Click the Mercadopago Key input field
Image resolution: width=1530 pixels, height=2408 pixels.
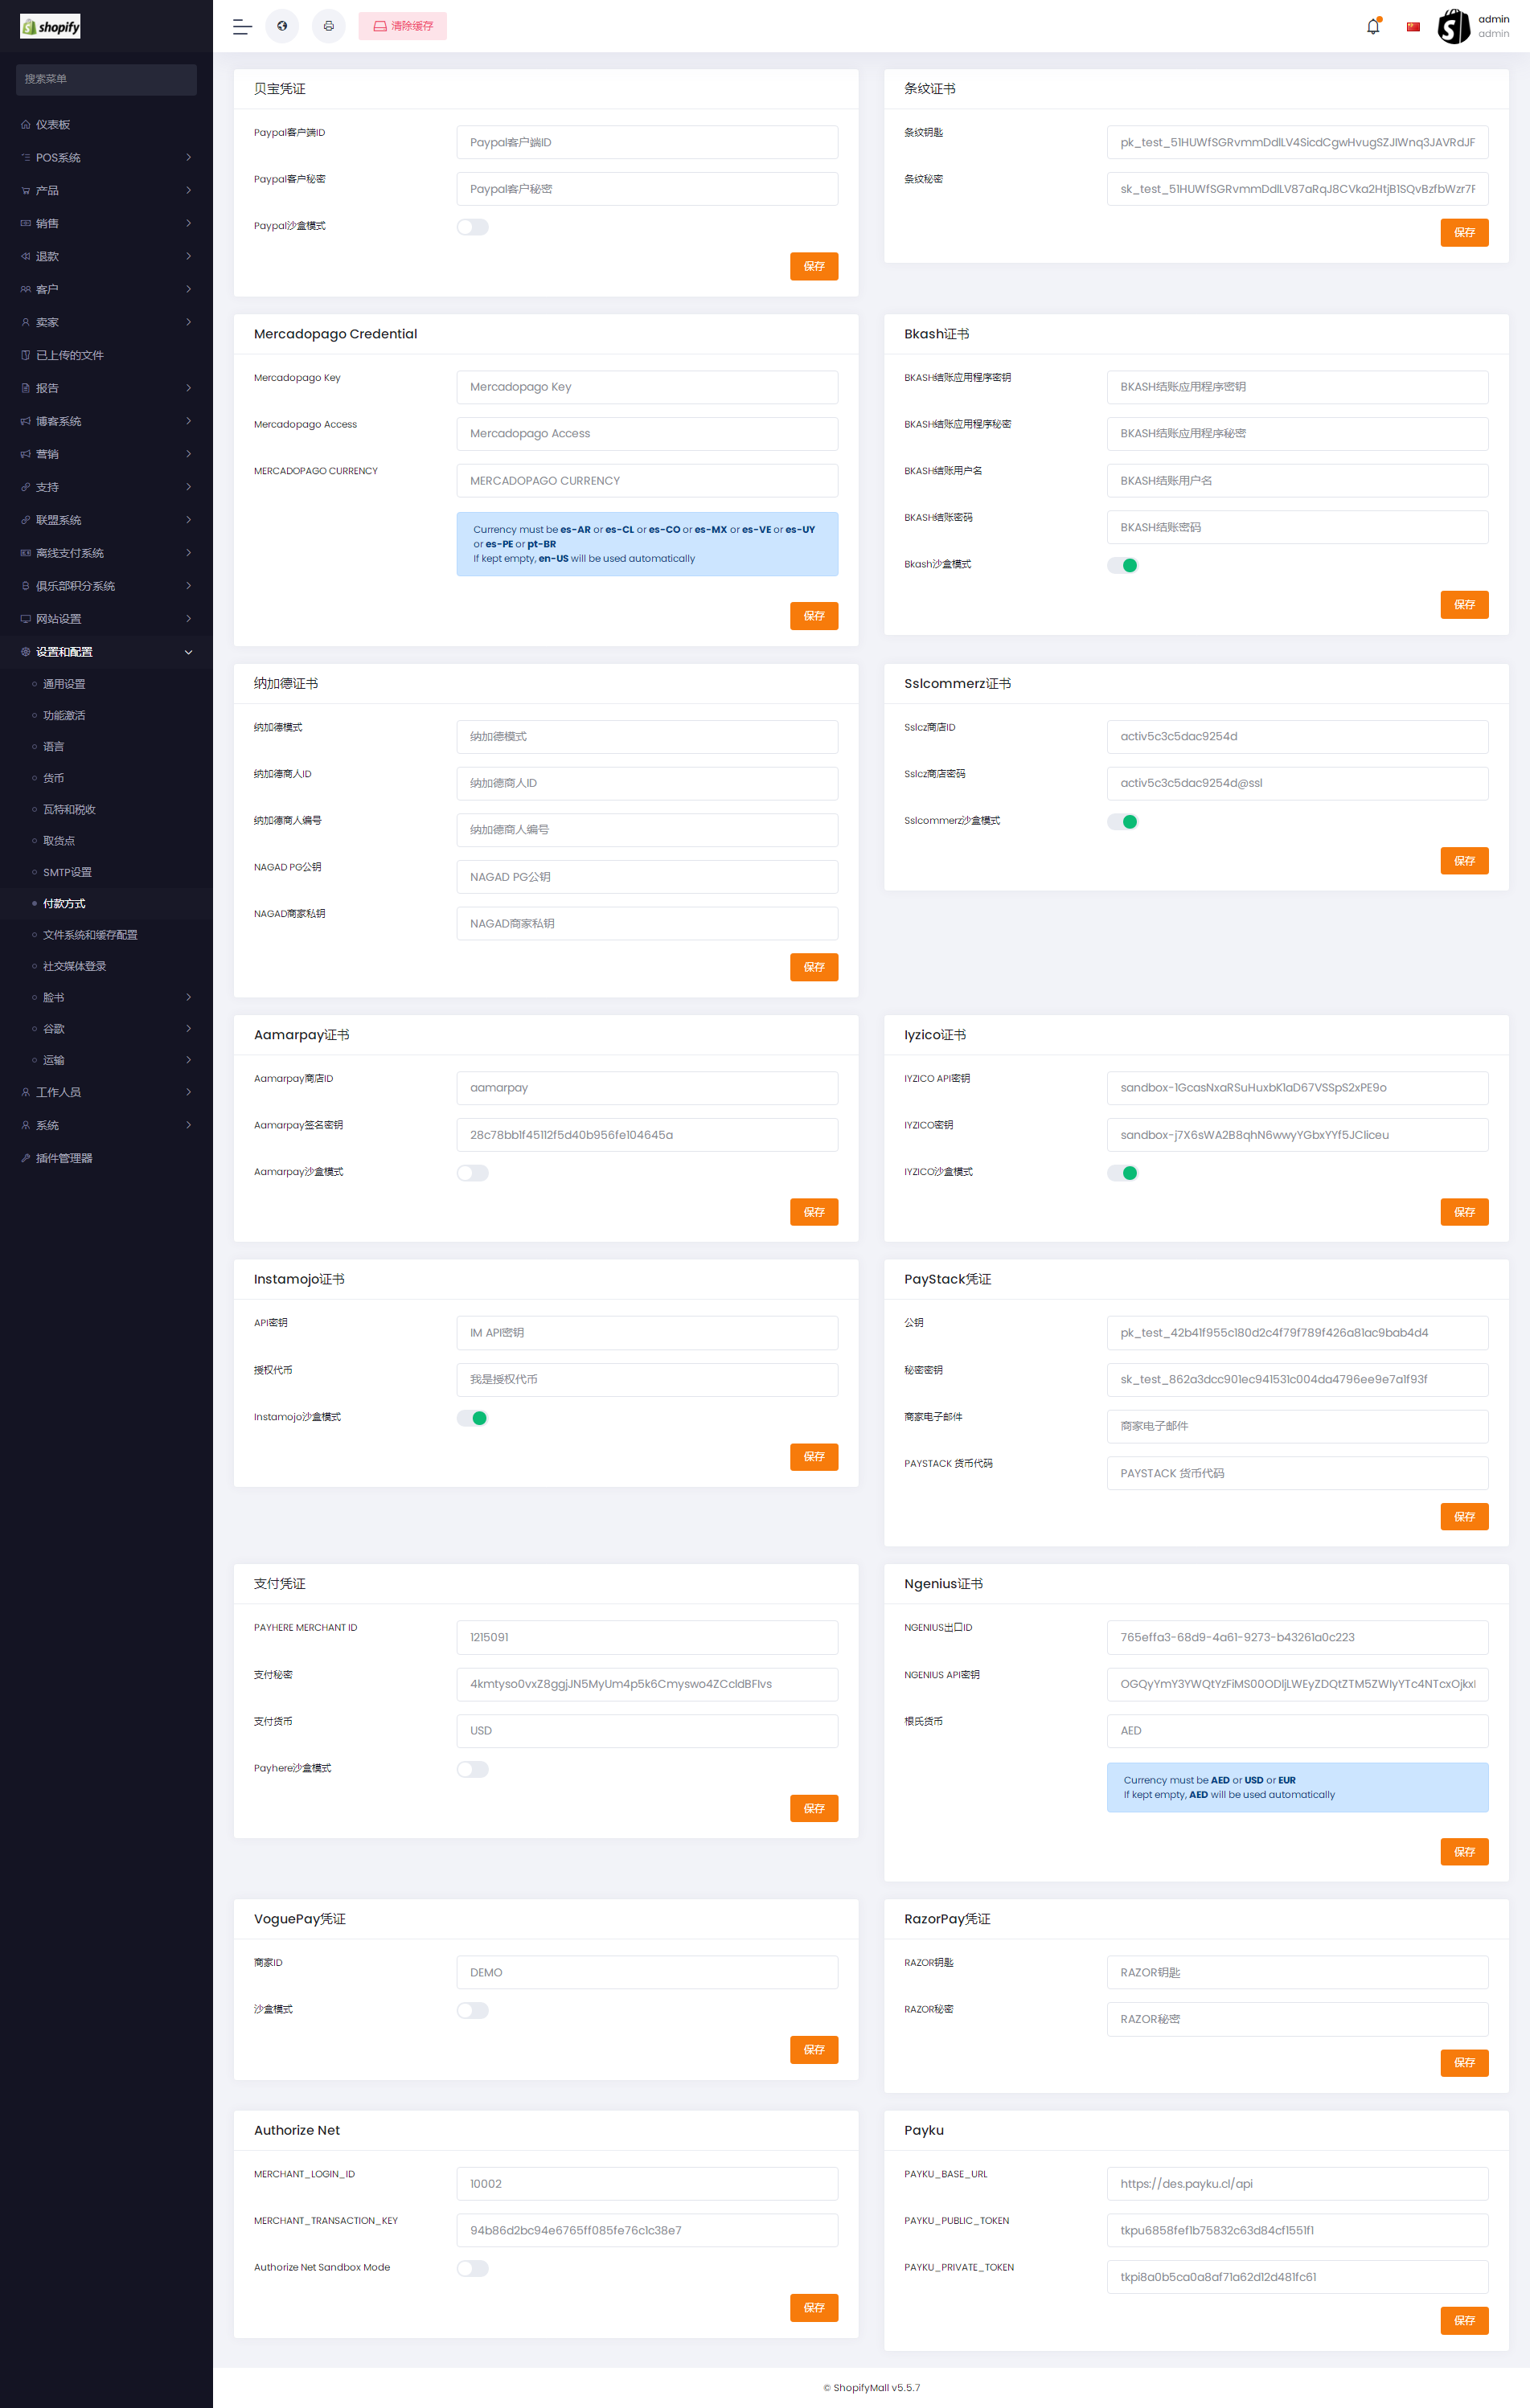click(x=647, y=387)
